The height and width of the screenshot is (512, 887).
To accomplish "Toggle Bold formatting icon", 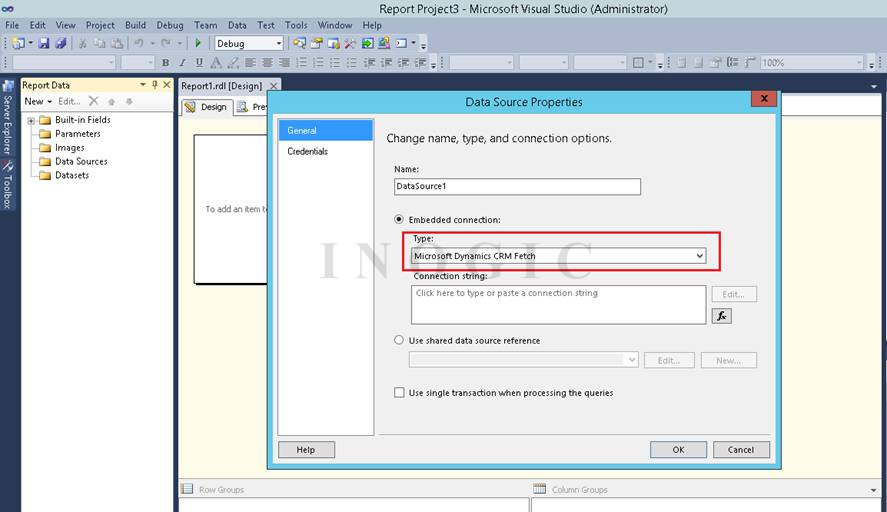I will [165, 63].
